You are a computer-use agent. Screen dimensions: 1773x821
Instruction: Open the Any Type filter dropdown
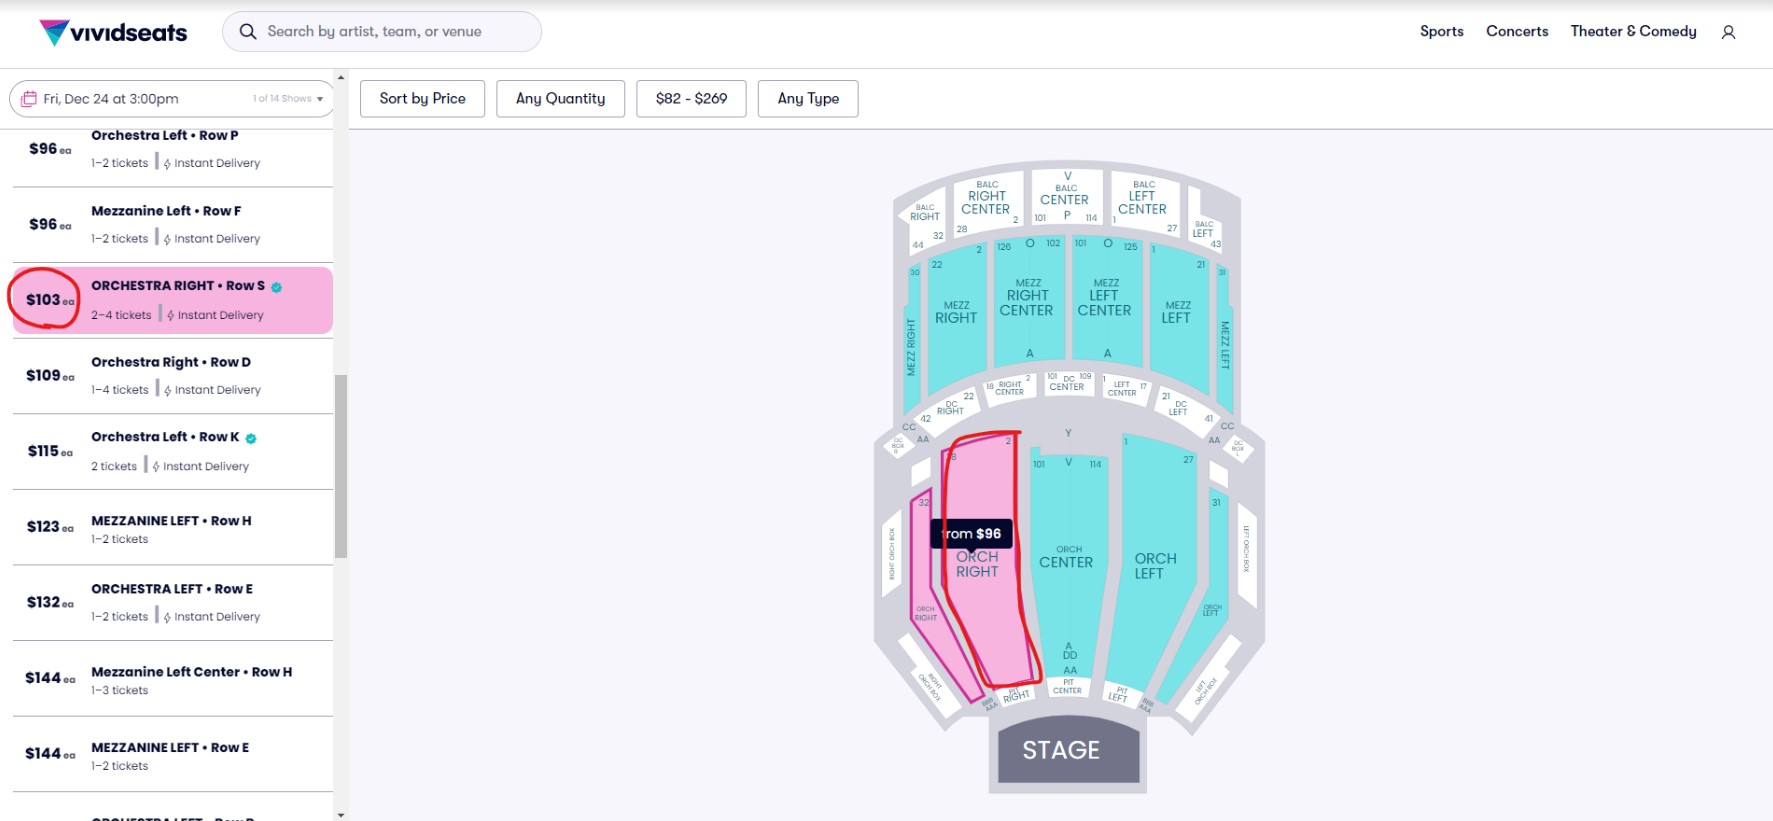[808, 98]
